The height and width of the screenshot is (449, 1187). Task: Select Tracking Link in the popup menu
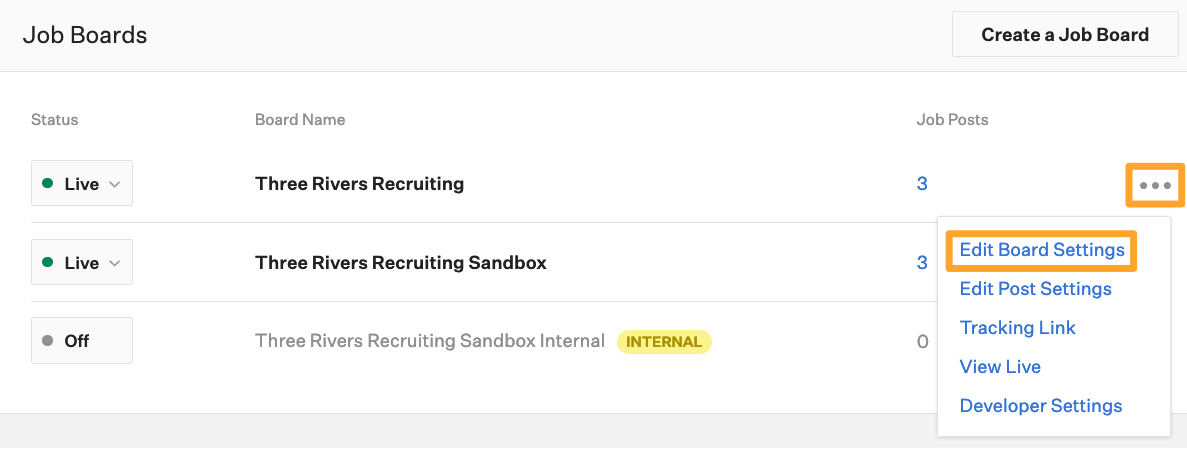(x=1017, y=328)
